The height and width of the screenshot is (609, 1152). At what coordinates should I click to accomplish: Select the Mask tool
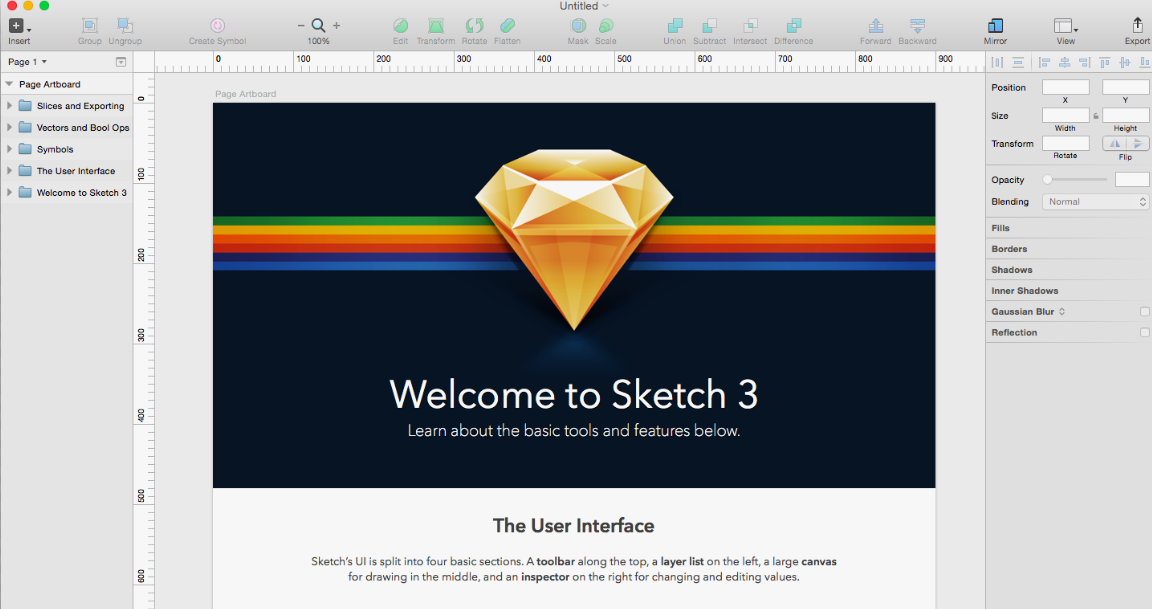click(578, 26)
